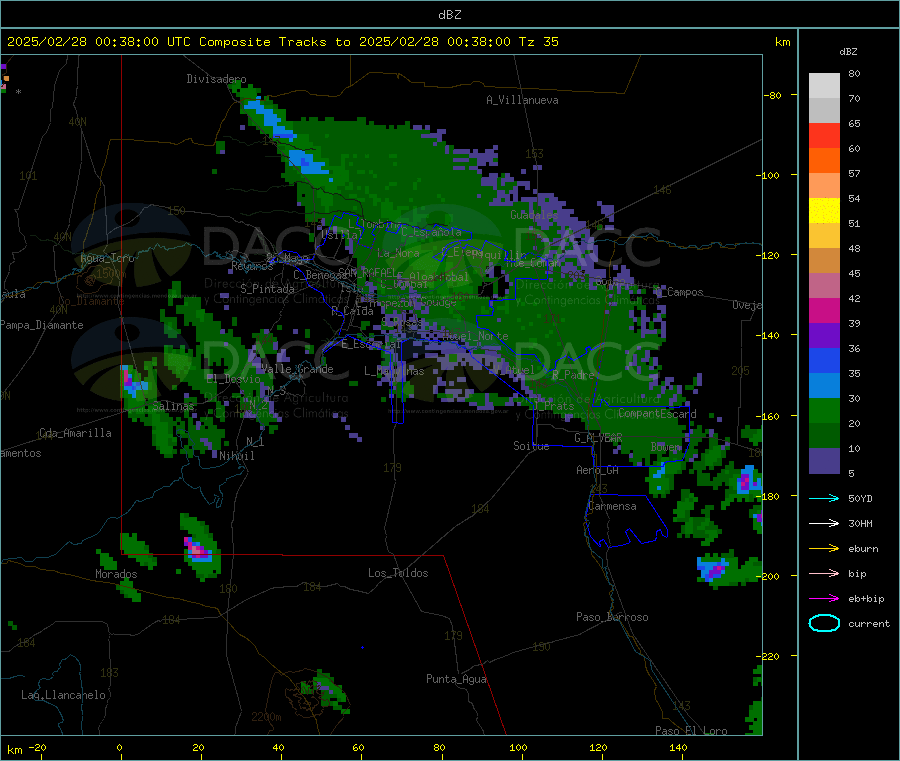Click the 'Tz 35' text in the header
The height and width of the screenshot is (761, 900).
[x=538, y=42]
